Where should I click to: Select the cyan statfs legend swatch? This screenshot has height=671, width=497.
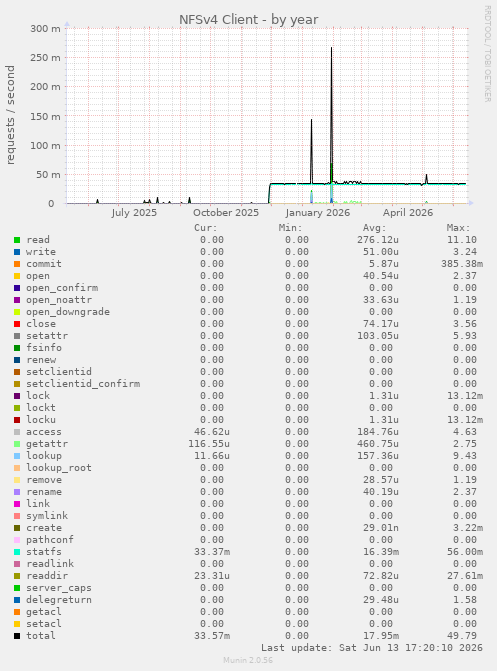click(17, 552)
